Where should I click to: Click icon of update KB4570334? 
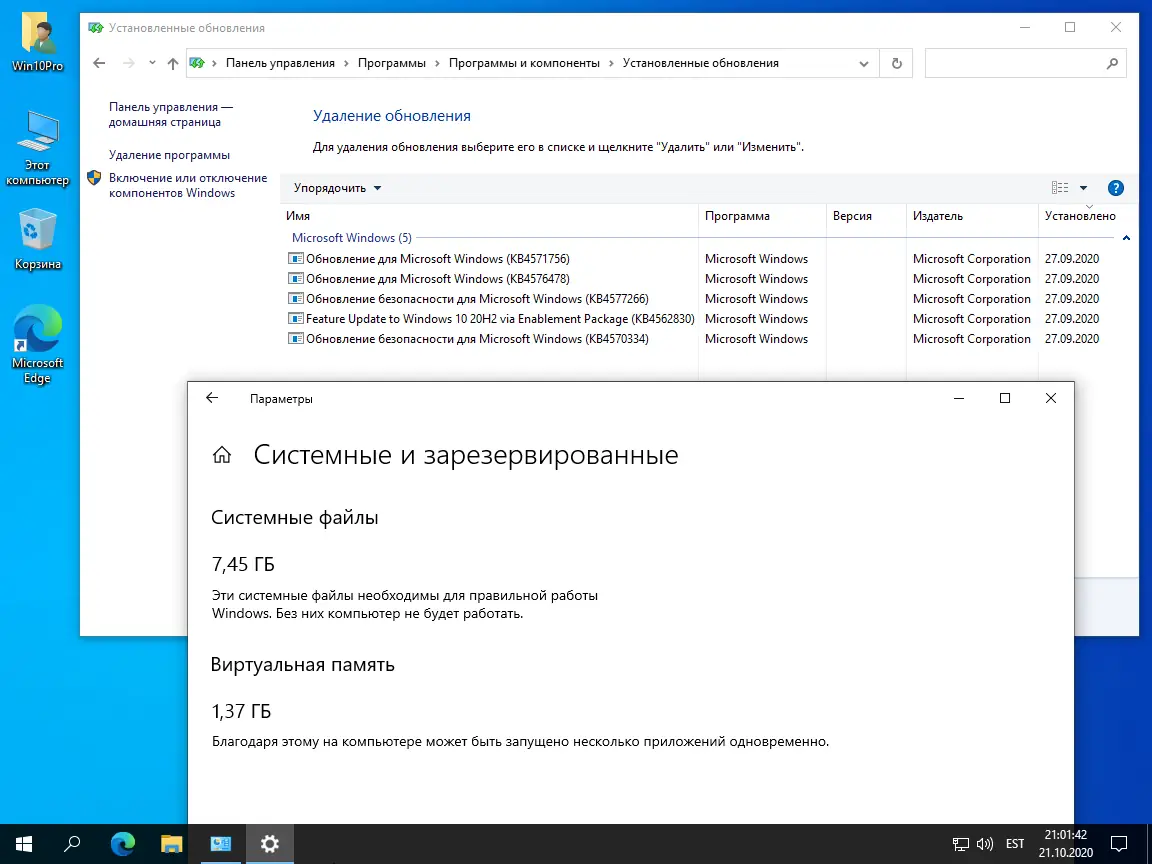pyautogui.click(x=295, y=338)
